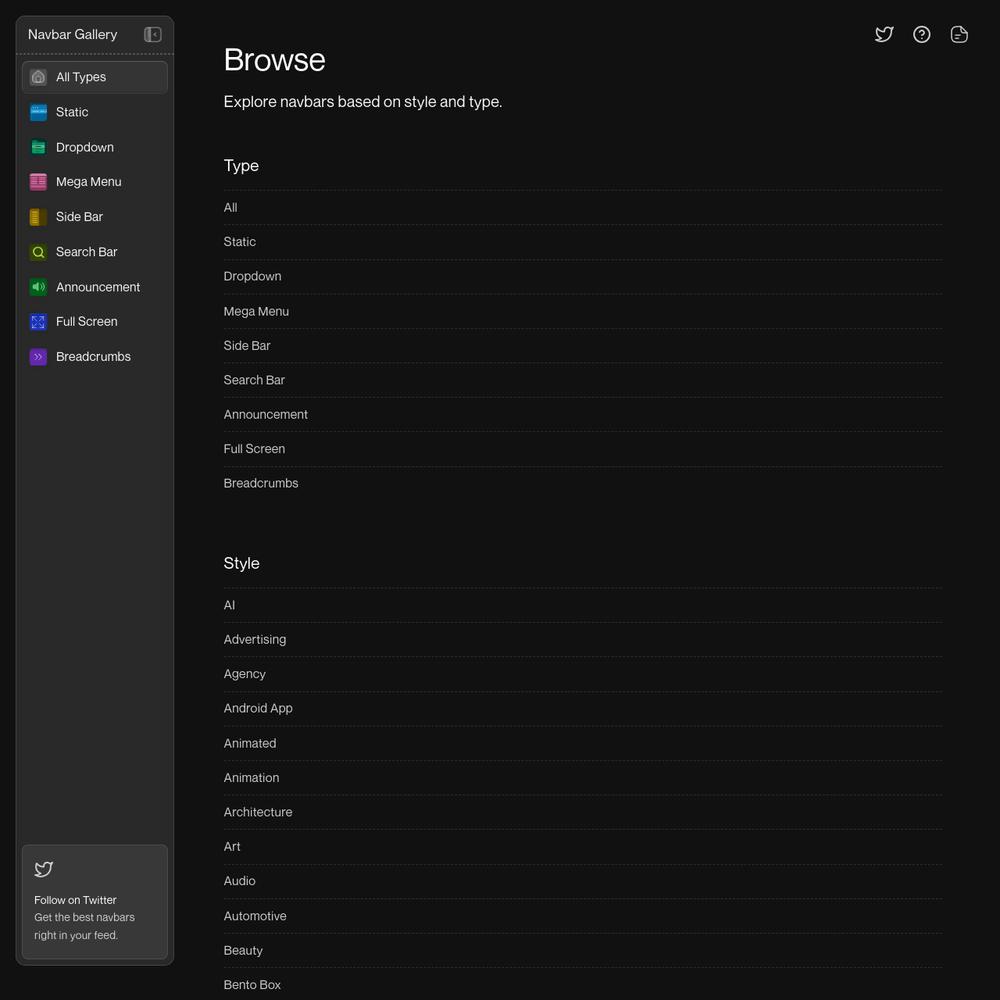Select Search Bar label in the sidebar
This screenshot has height=1000, width=1000.
pyautogui.click(x=87, y=252)
